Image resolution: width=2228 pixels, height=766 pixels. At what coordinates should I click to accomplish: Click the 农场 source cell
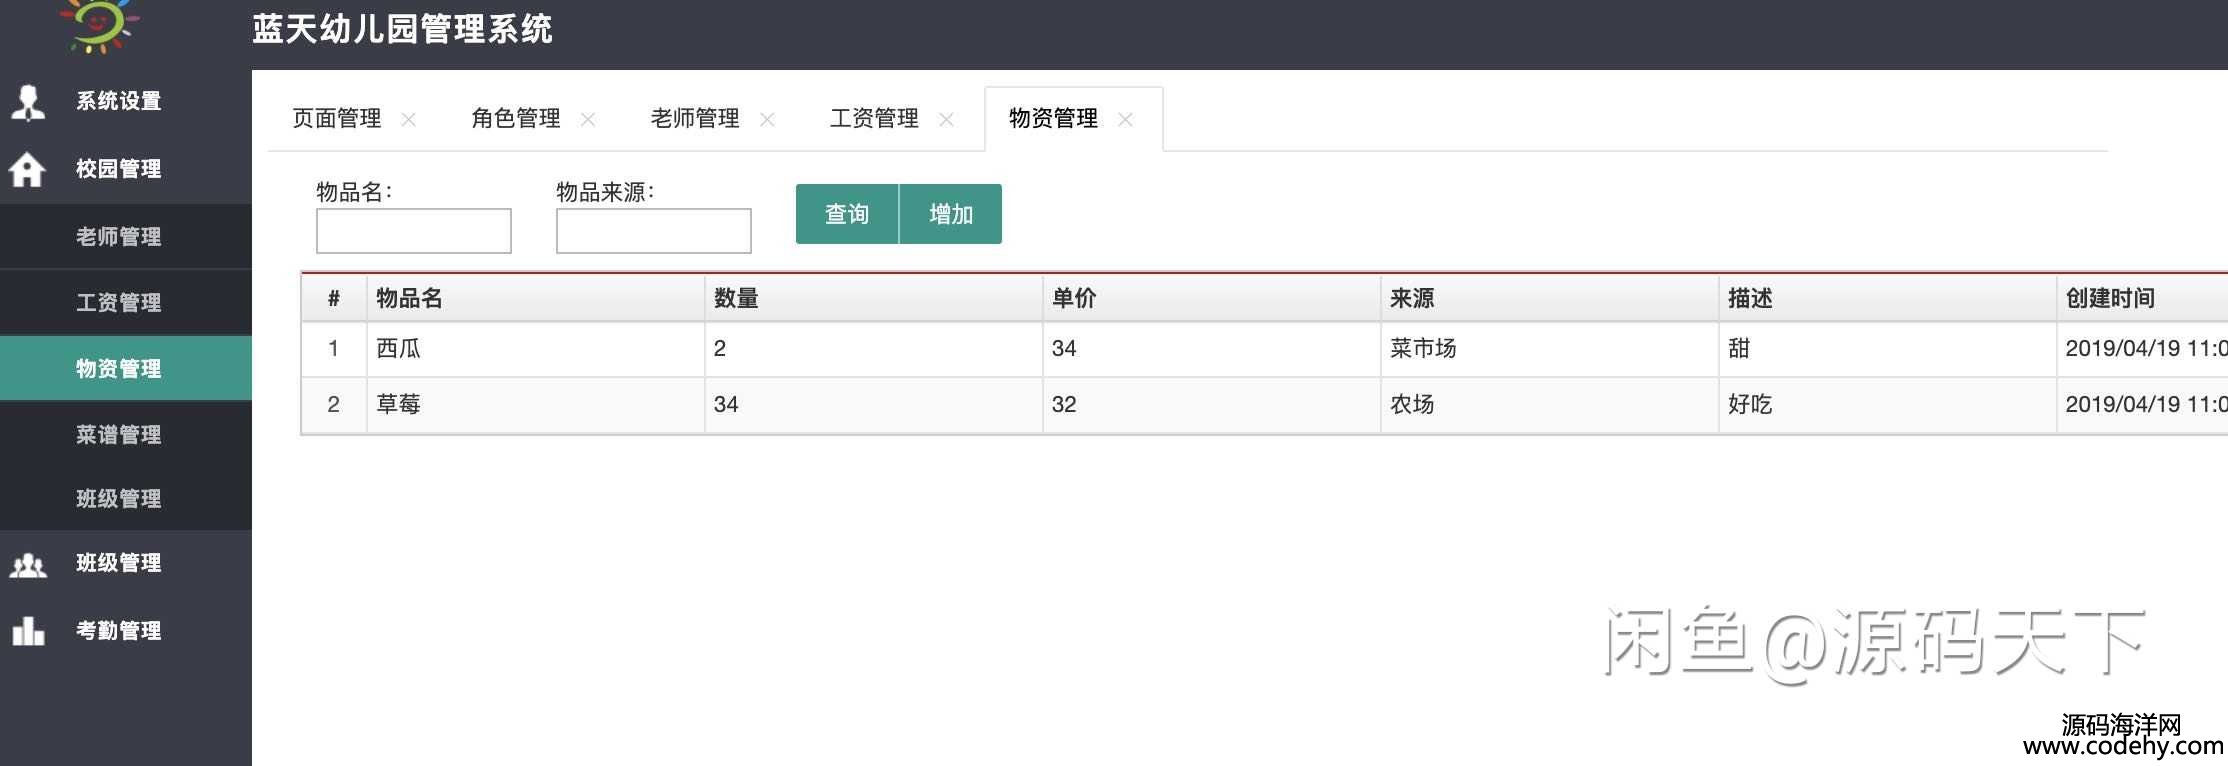pos(1550,405)
